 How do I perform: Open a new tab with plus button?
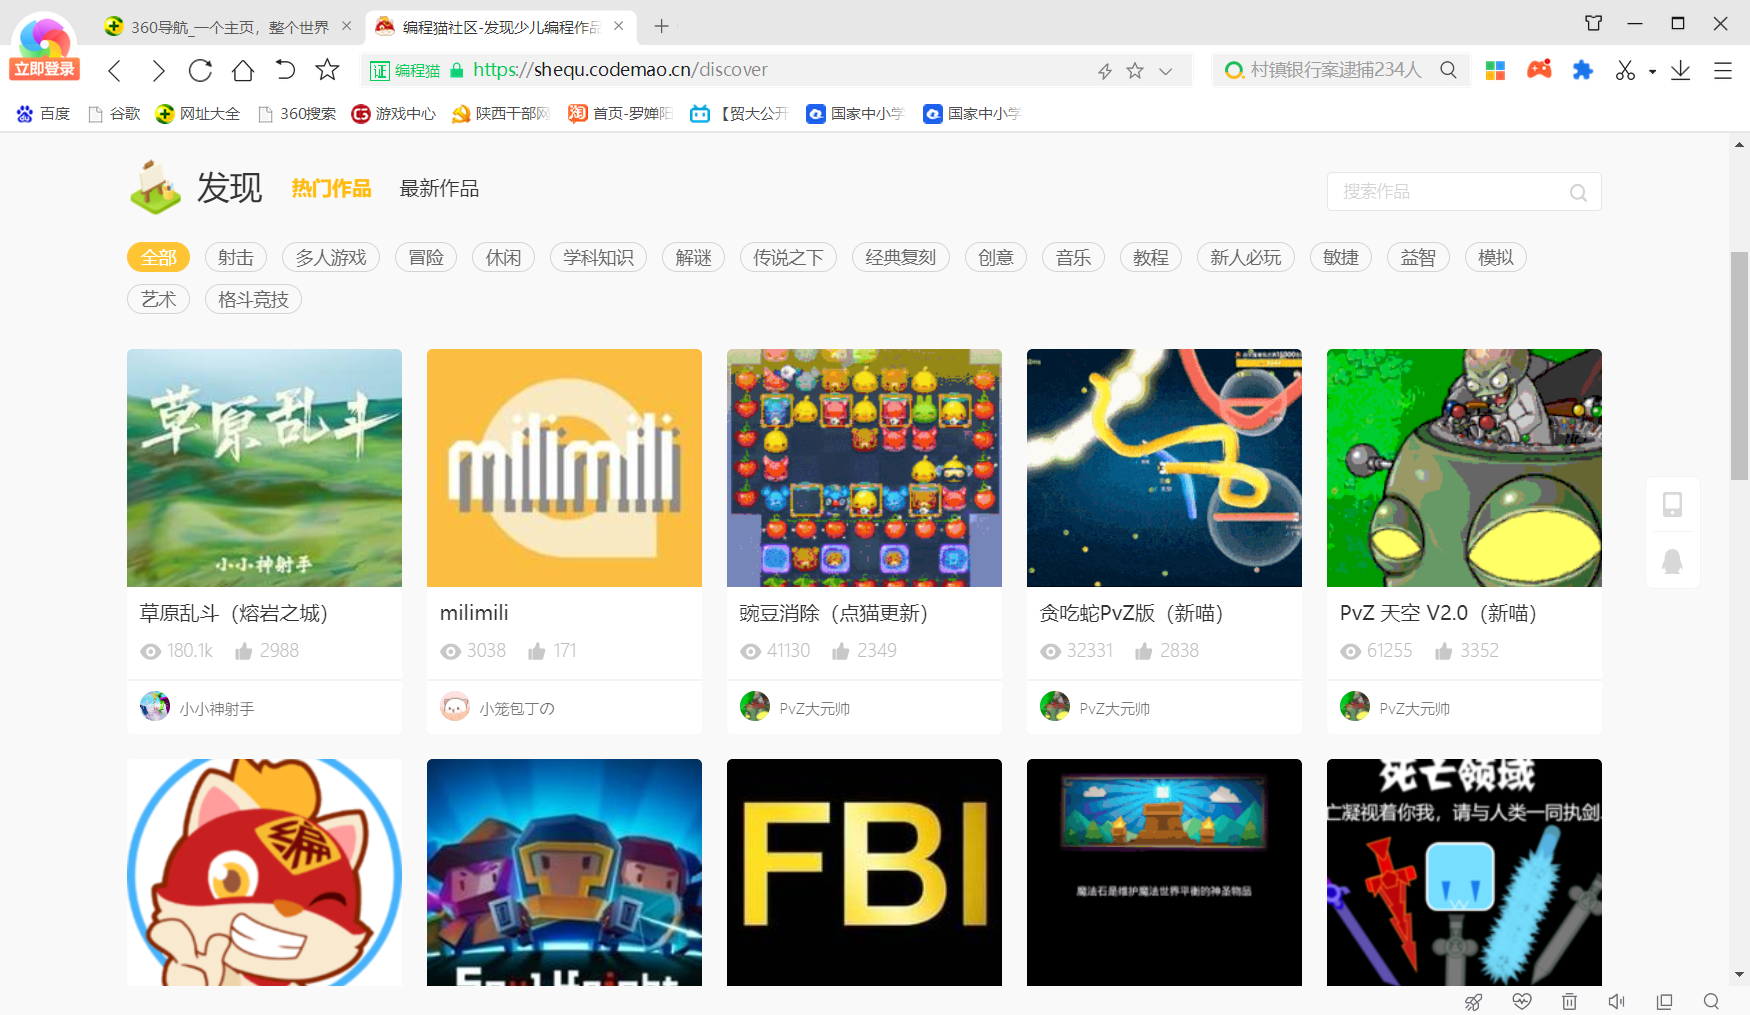[x=661, y=27]
